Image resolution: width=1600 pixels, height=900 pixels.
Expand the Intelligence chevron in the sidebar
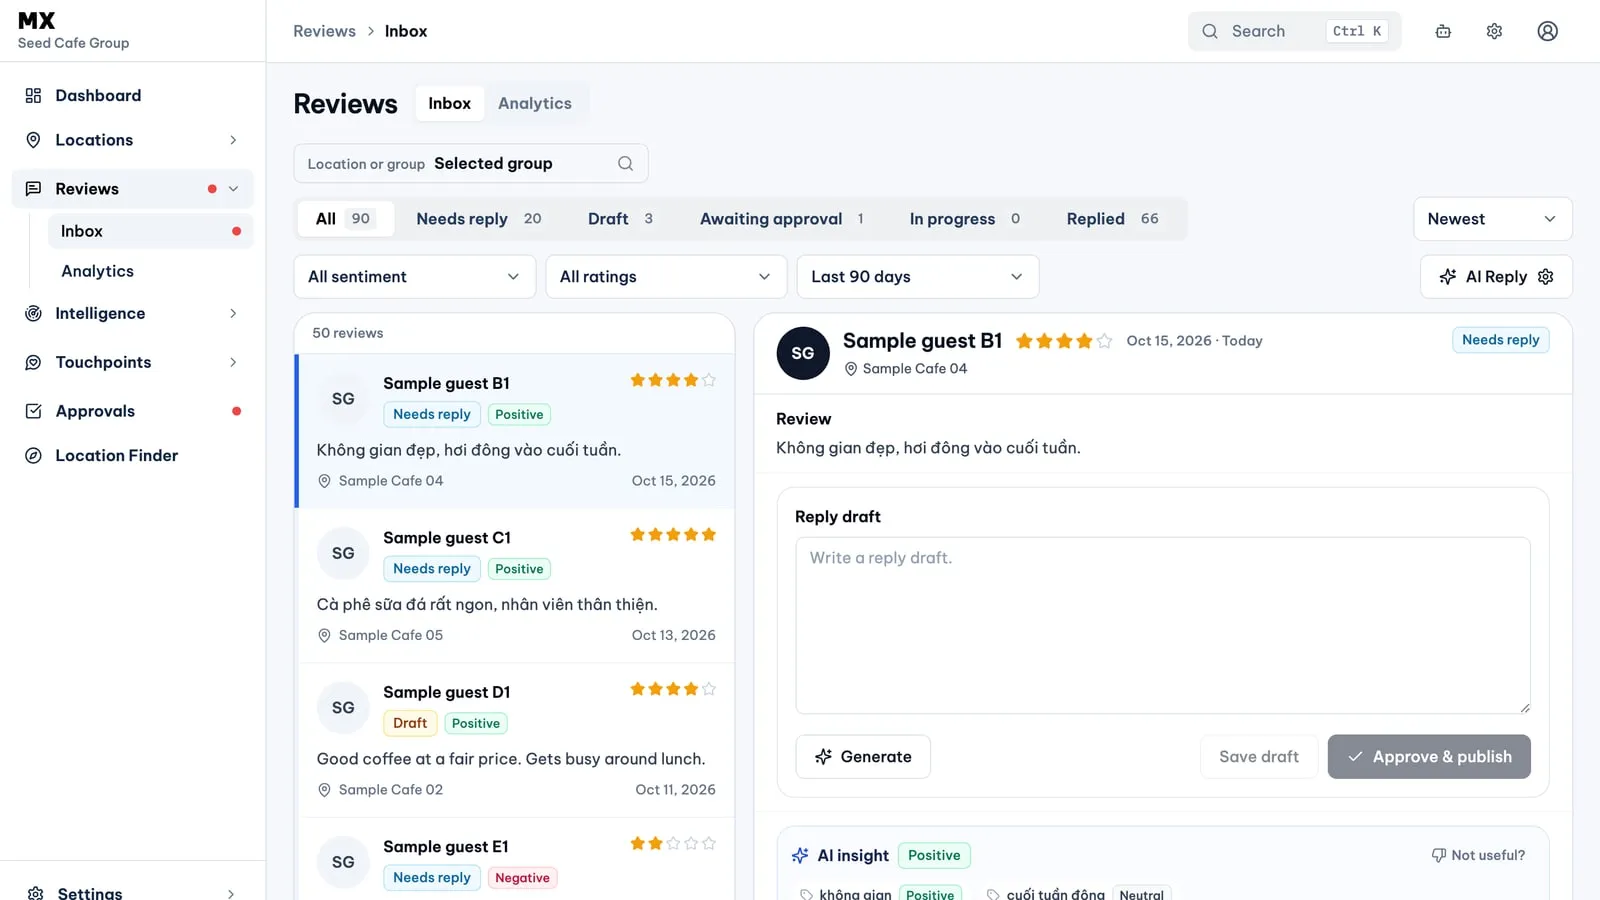click(233, 314)
